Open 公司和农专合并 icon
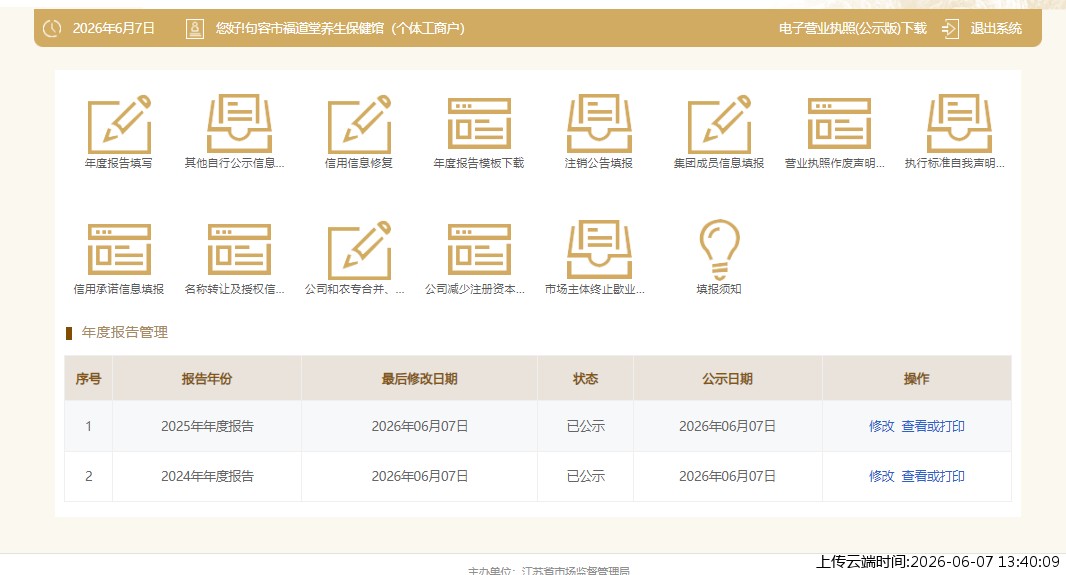This screenshot has height=575, width=1066. (359, 249)
